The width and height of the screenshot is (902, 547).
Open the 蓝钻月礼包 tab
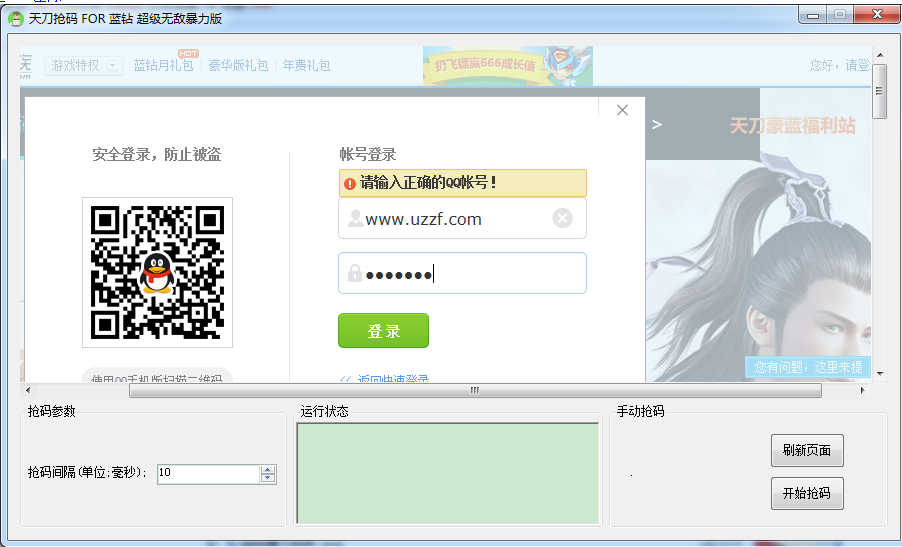click(x=163, y=66)
